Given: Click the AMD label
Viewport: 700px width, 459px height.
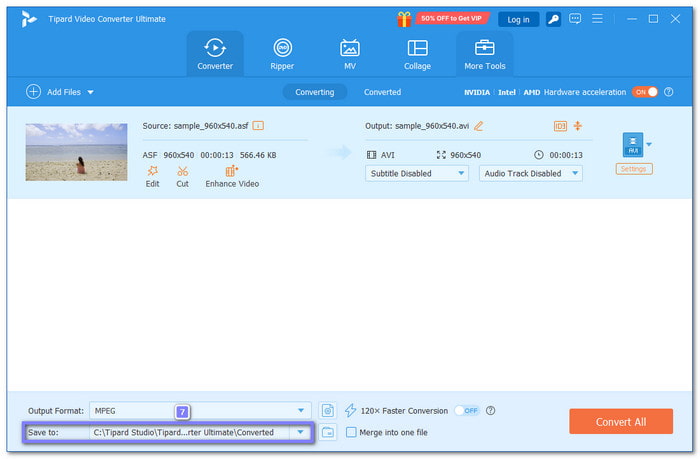Looking at the screenshot, I should [x=531, y=92].
